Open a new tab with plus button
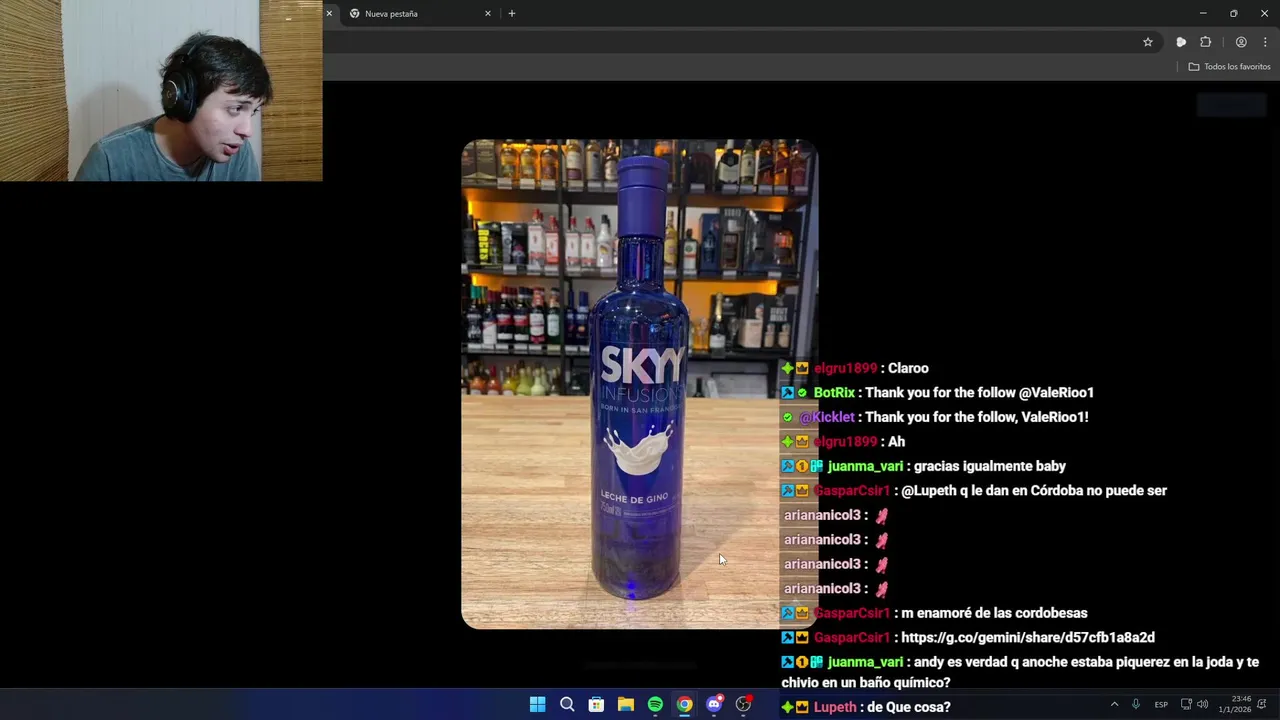 (x=512, y=14)
